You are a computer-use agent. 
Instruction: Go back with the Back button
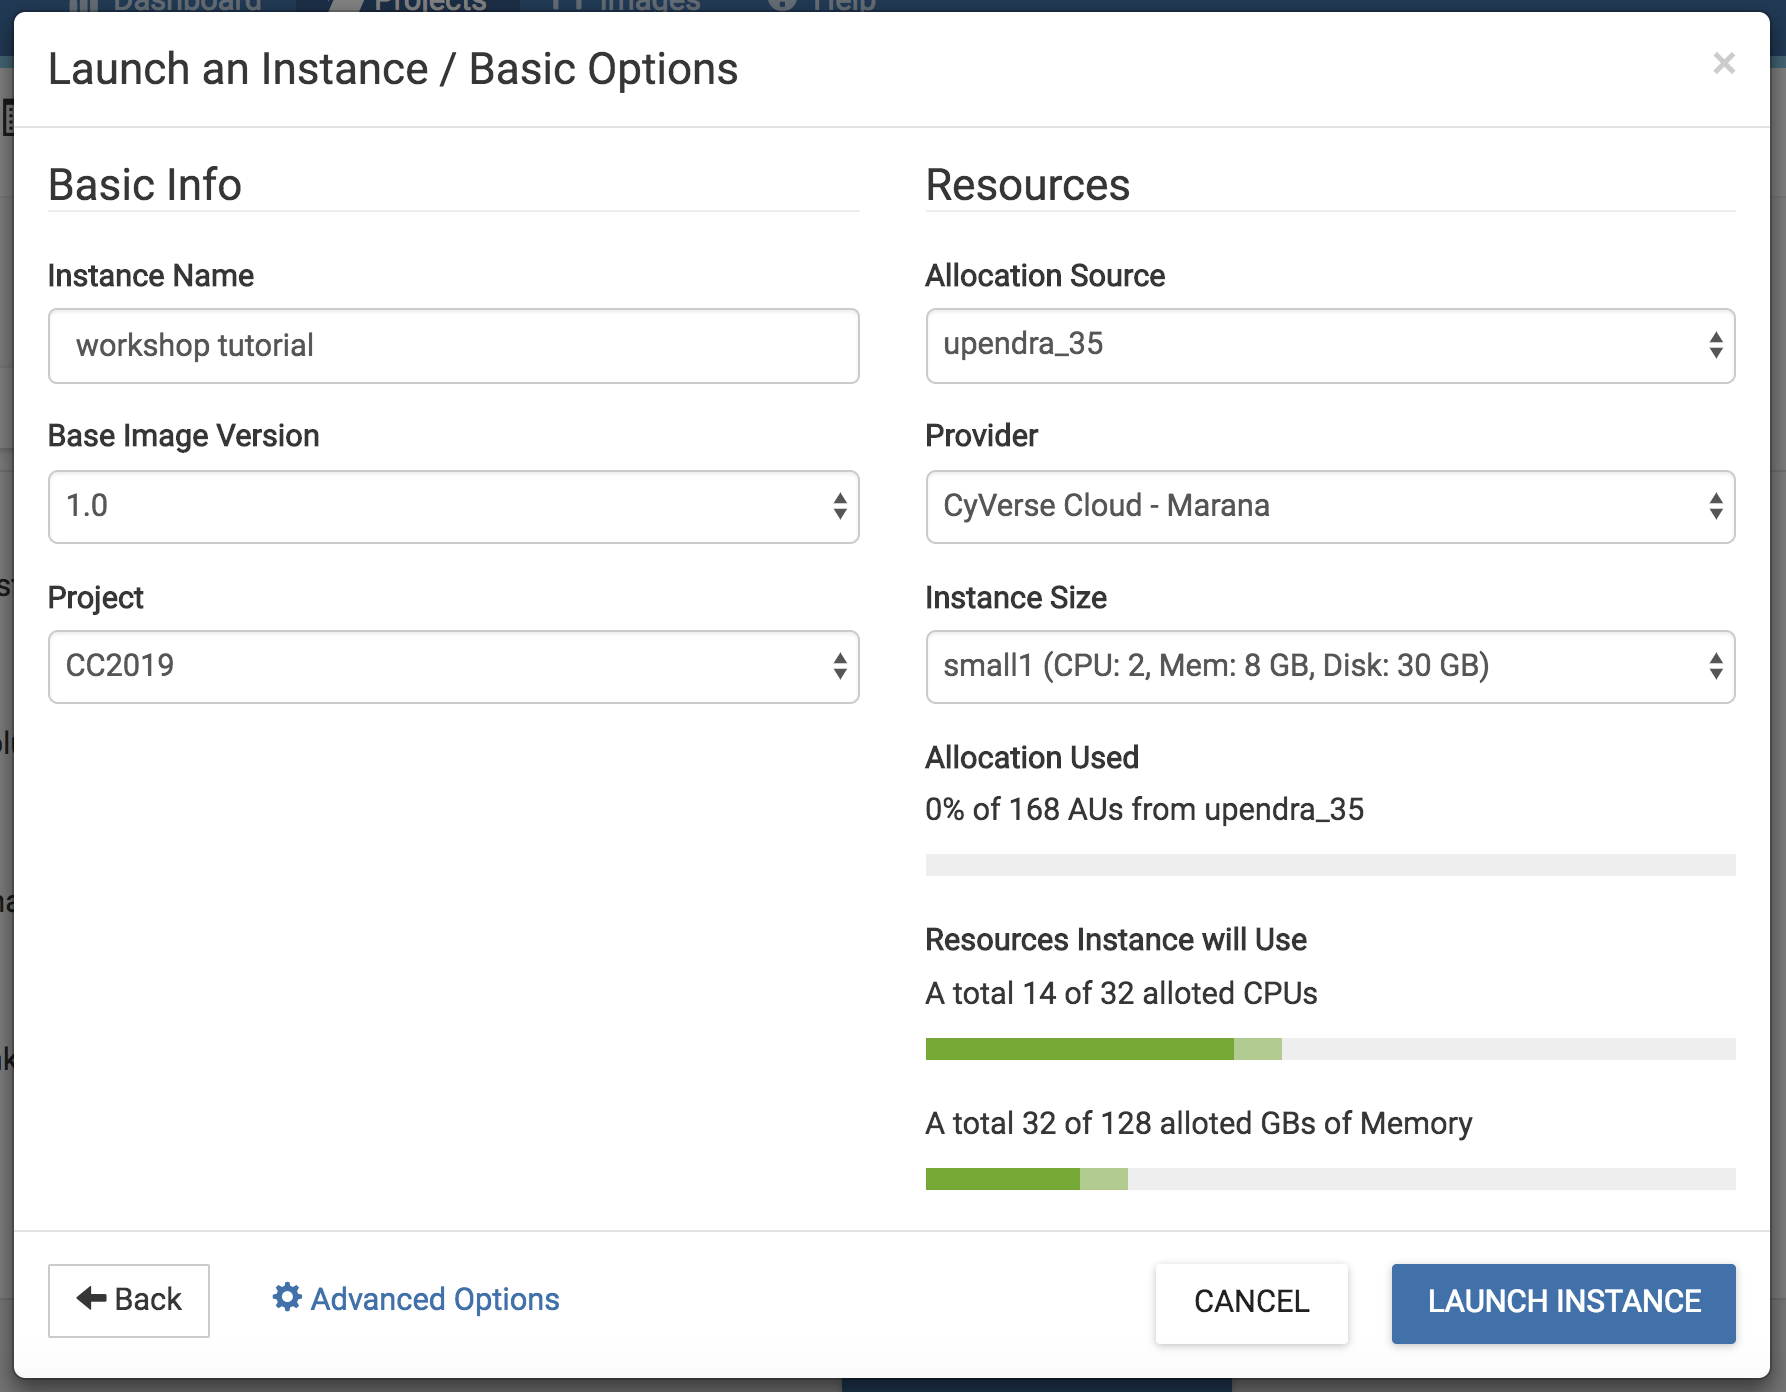pyautogui.click(x=129, y=1300)
